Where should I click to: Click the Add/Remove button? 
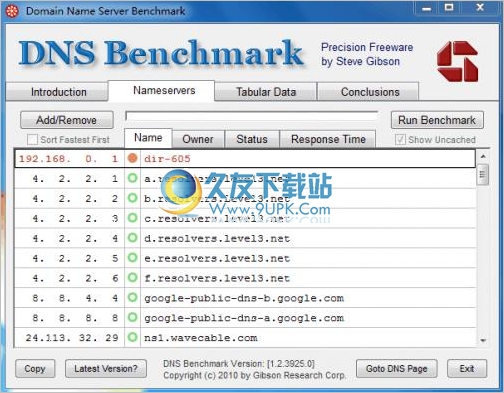tap(67, 120)
